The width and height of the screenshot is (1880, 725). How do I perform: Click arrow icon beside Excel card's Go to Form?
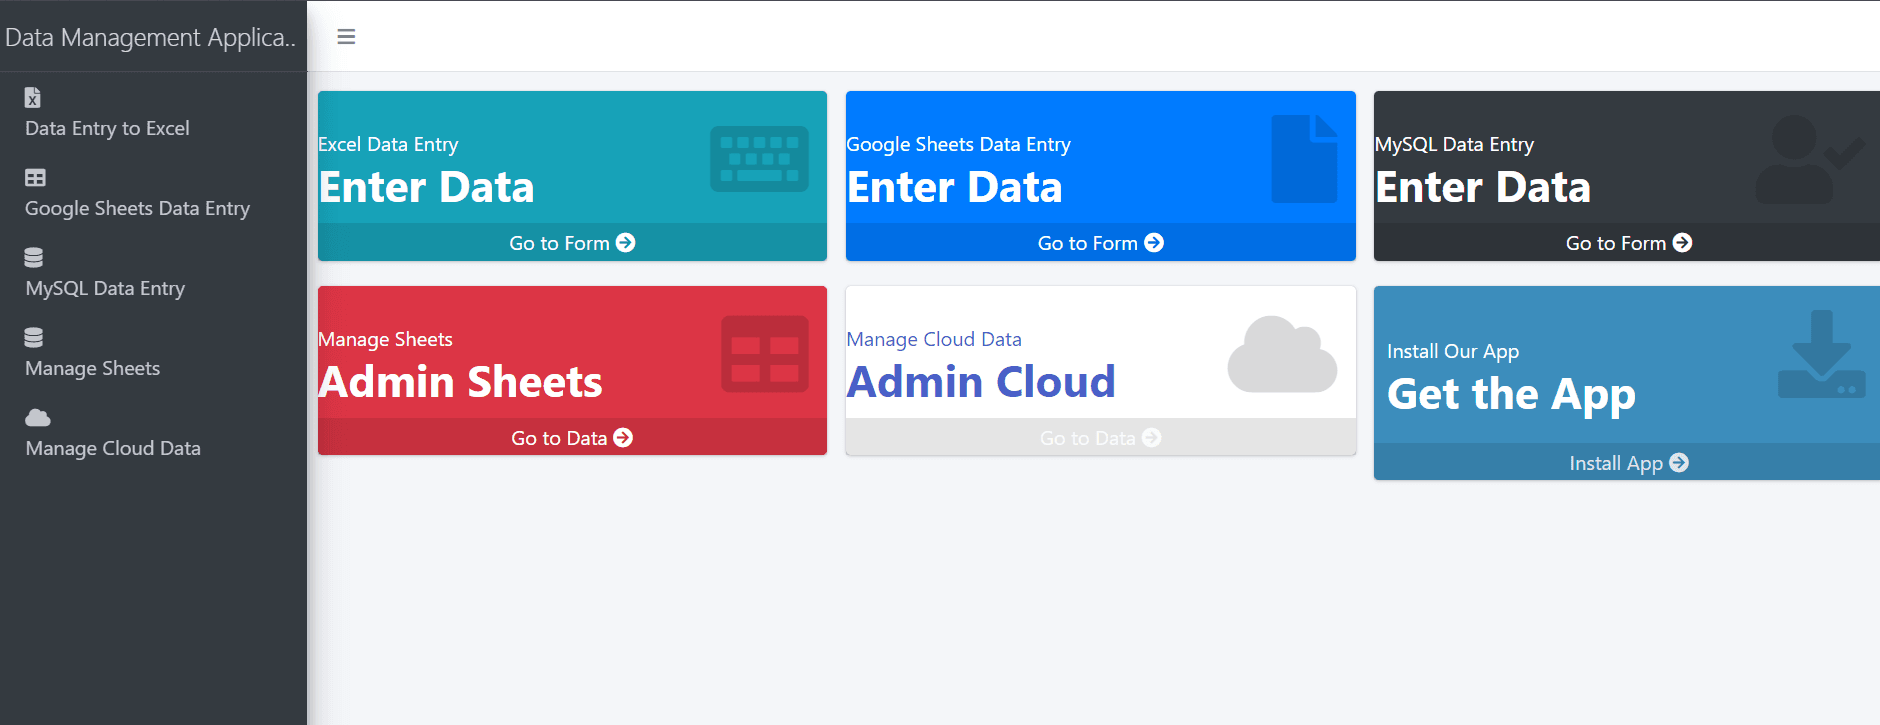626,243
